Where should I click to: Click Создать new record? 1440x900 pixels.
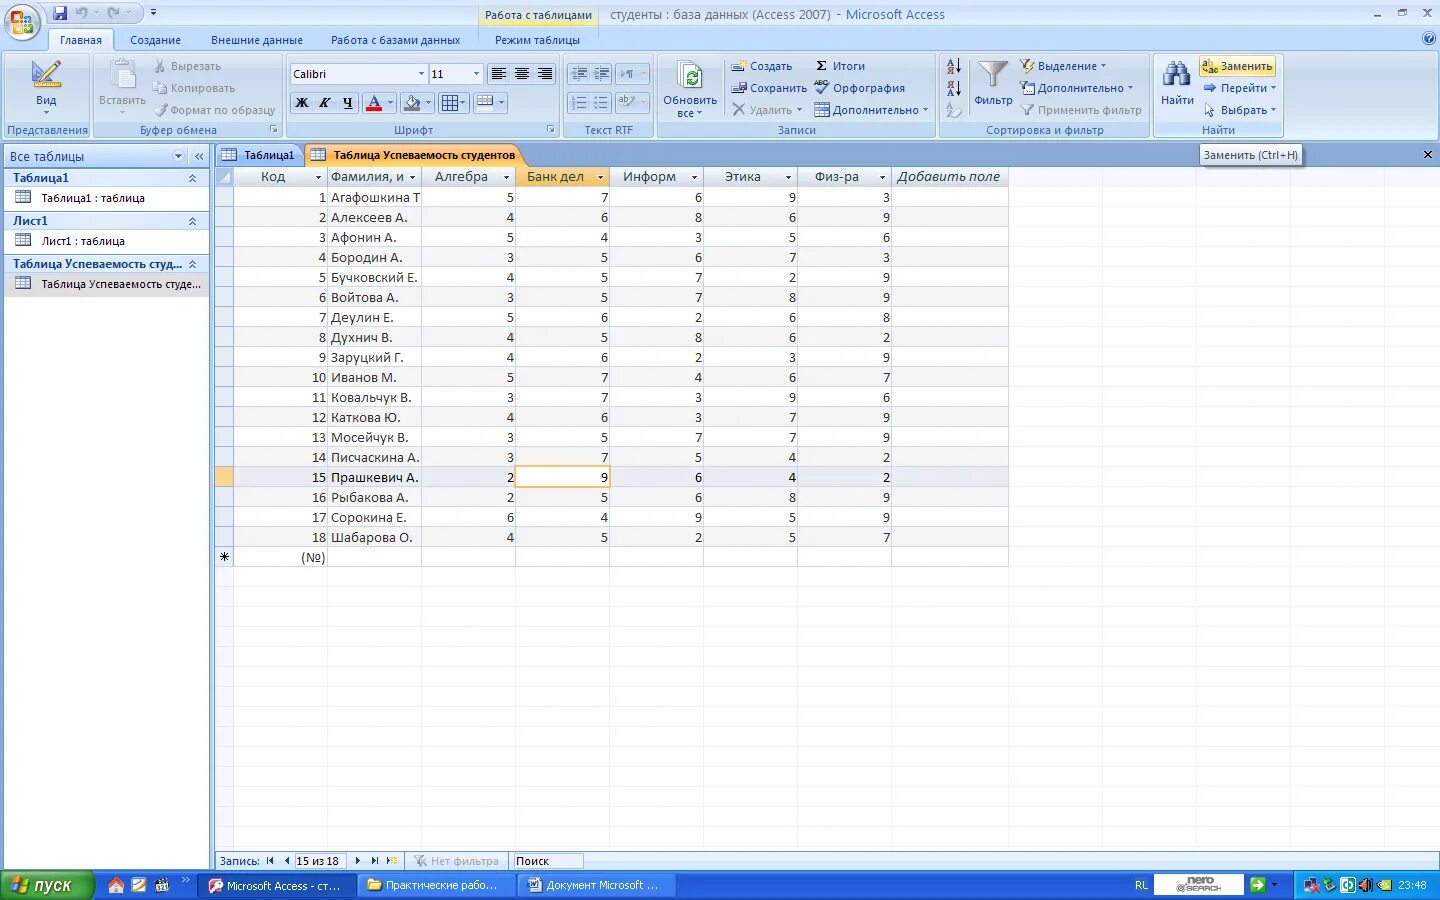tap(761, 66)
